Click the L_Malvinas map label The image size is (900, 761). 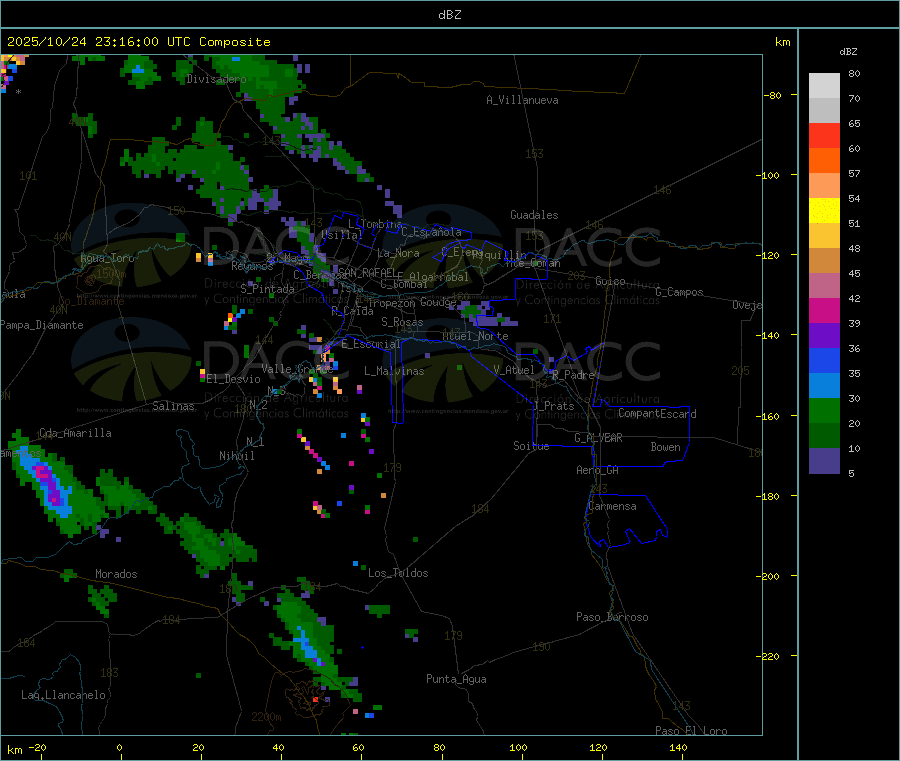[x=394, y=371]
